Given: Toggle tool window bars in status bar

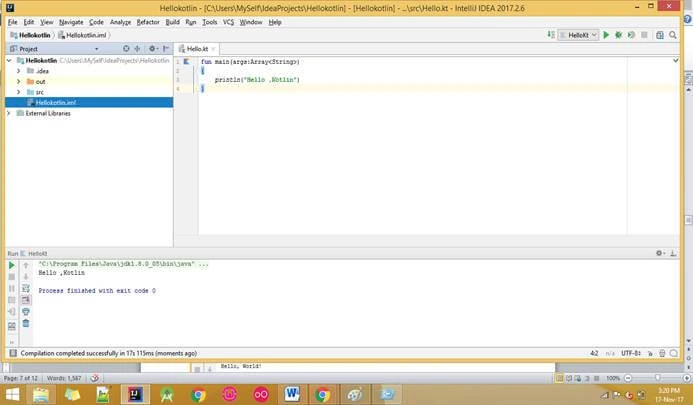Looking at the screenshot, I should (13, 353).
